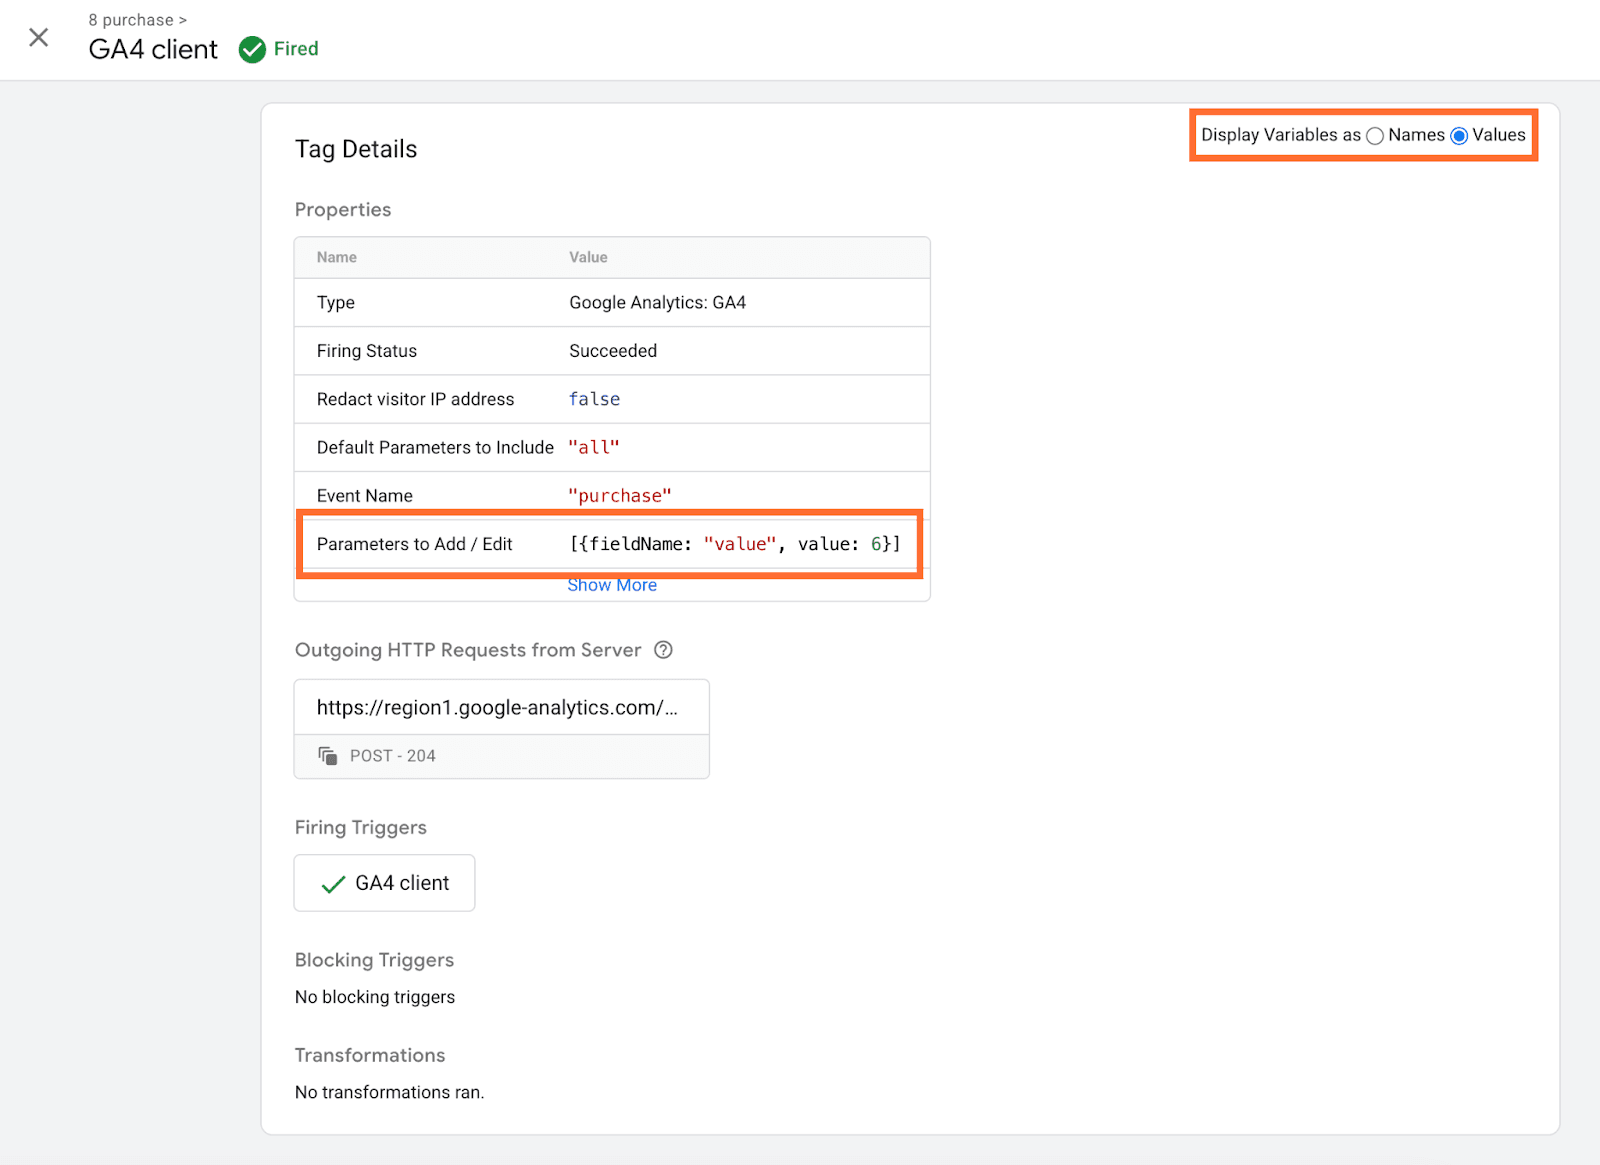This screenshot has width=1600, height=1165.
Task: Click the Redact visitor IP address false value
Action: [x=594, y=399]
